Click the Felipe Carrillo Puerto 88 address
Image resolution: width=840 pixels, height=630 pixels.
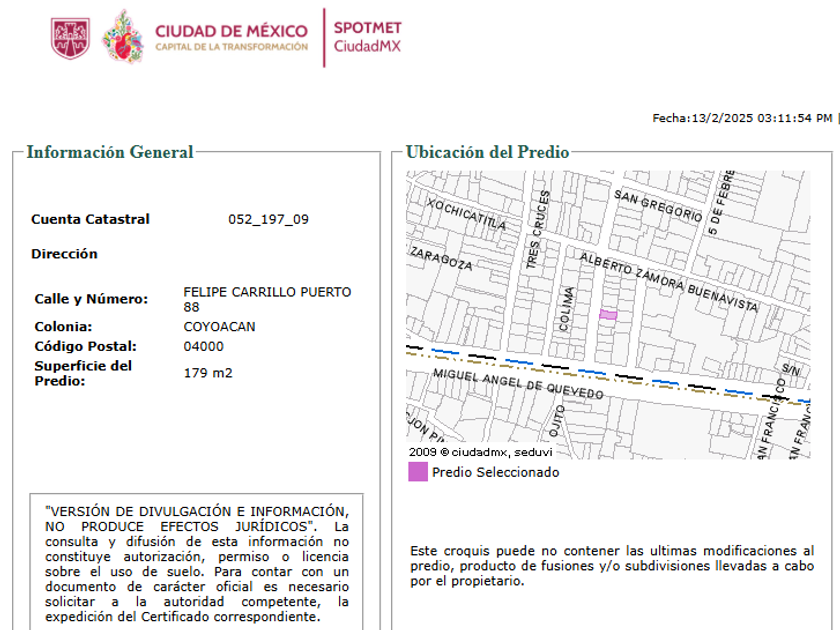[267, 299]
